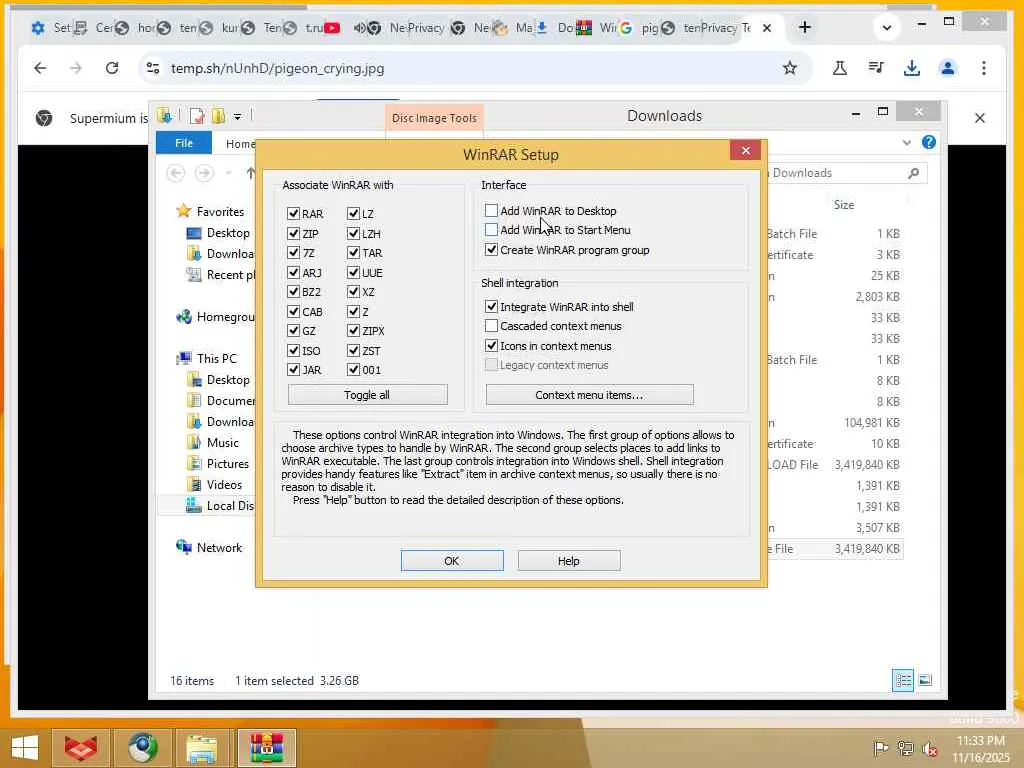Click the properties icon in Explorer title bar
The image size is (1024, 768).
(x=197, y=116)
